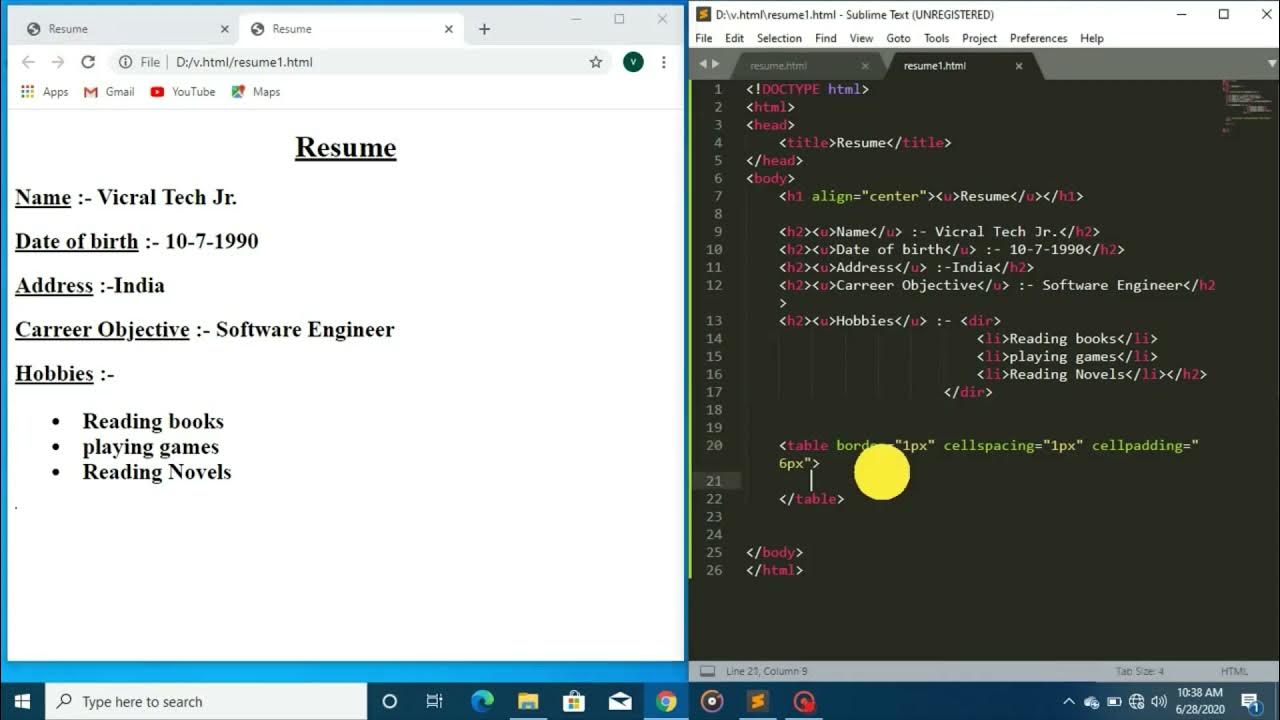Click previous tab arrow in Sublime

(703, 64)
